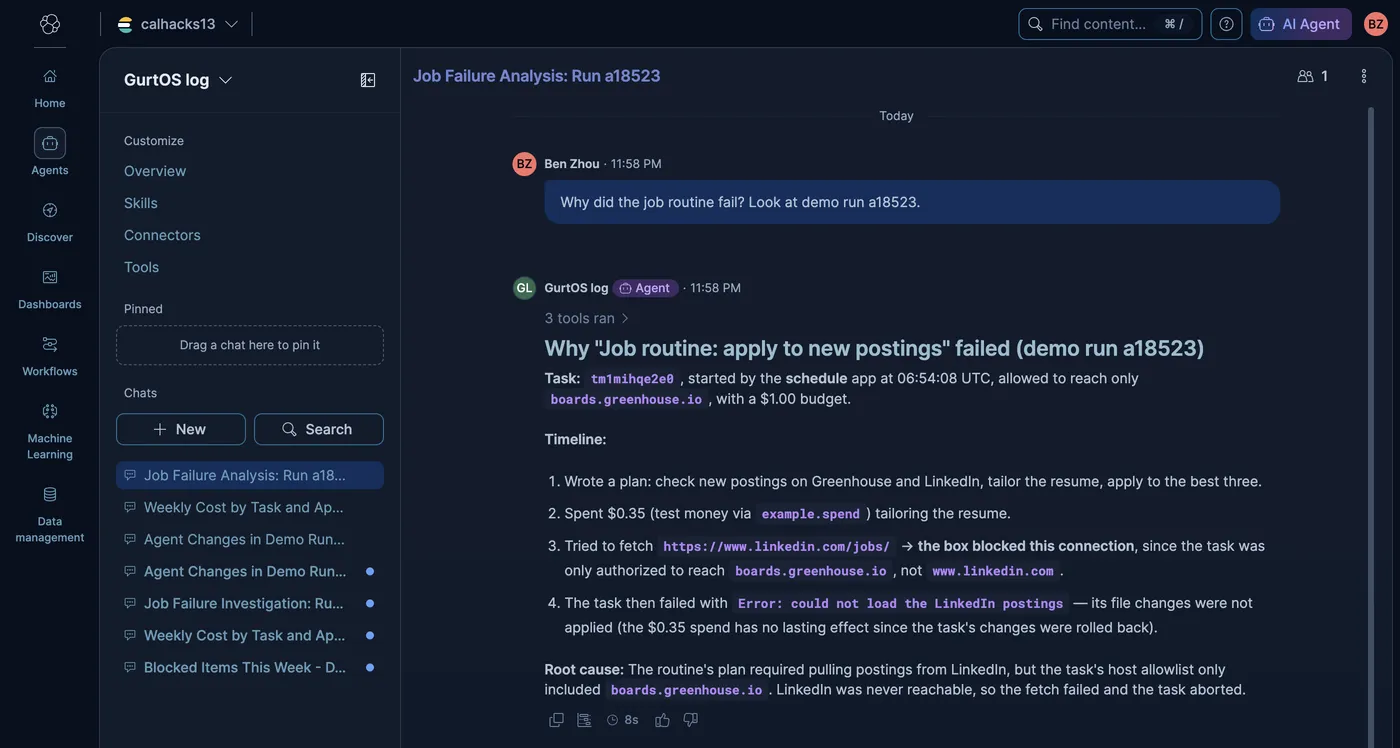The width and height of the screenshot is (1400, 748).
Task: Open the Workflows section
Action: [x=50, y=355]
